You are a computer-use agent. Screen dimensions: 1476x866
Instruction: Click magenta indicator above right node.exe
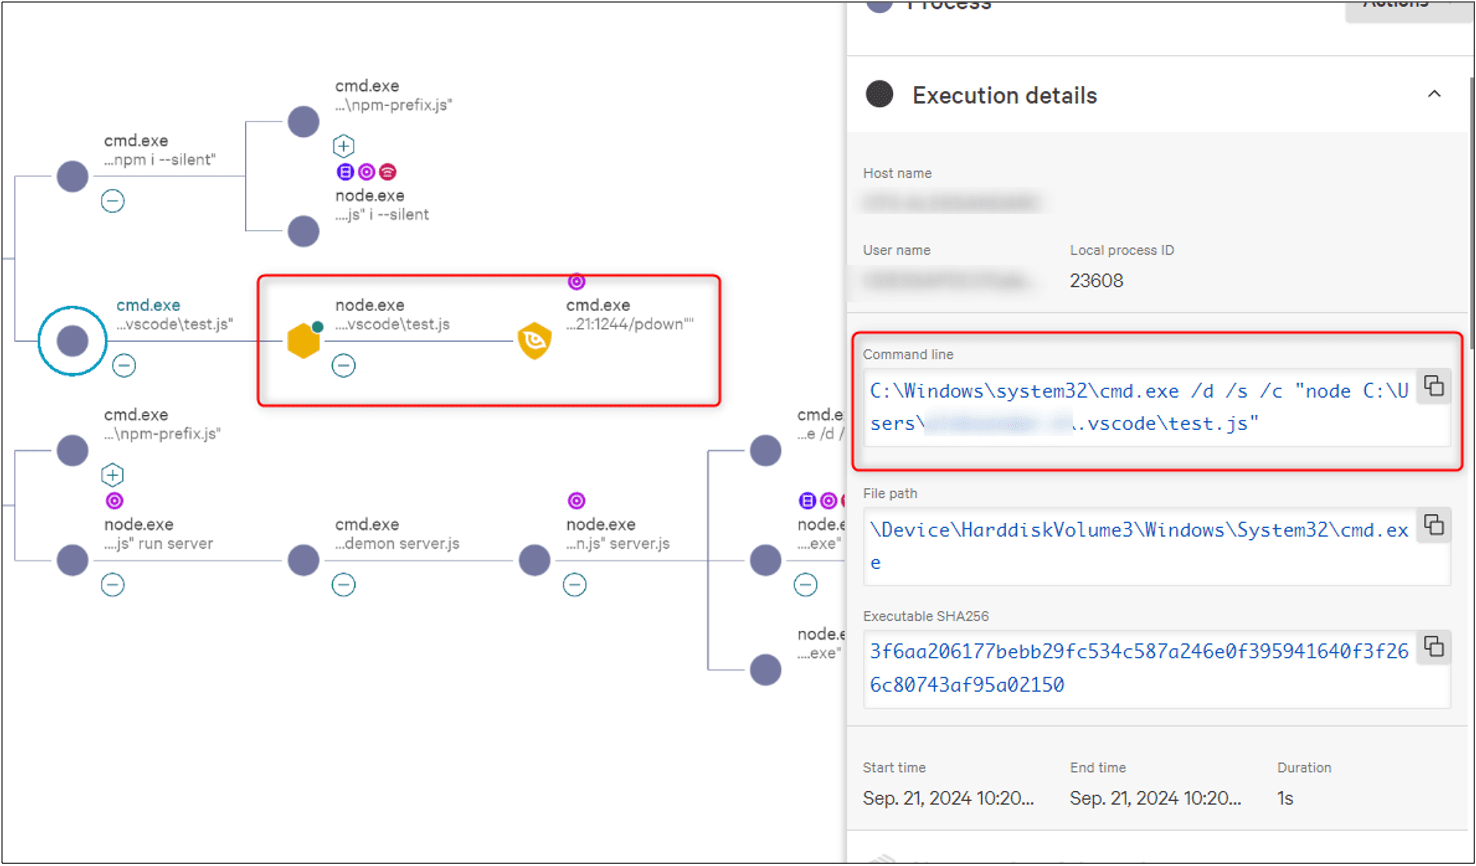coord(828,501)
